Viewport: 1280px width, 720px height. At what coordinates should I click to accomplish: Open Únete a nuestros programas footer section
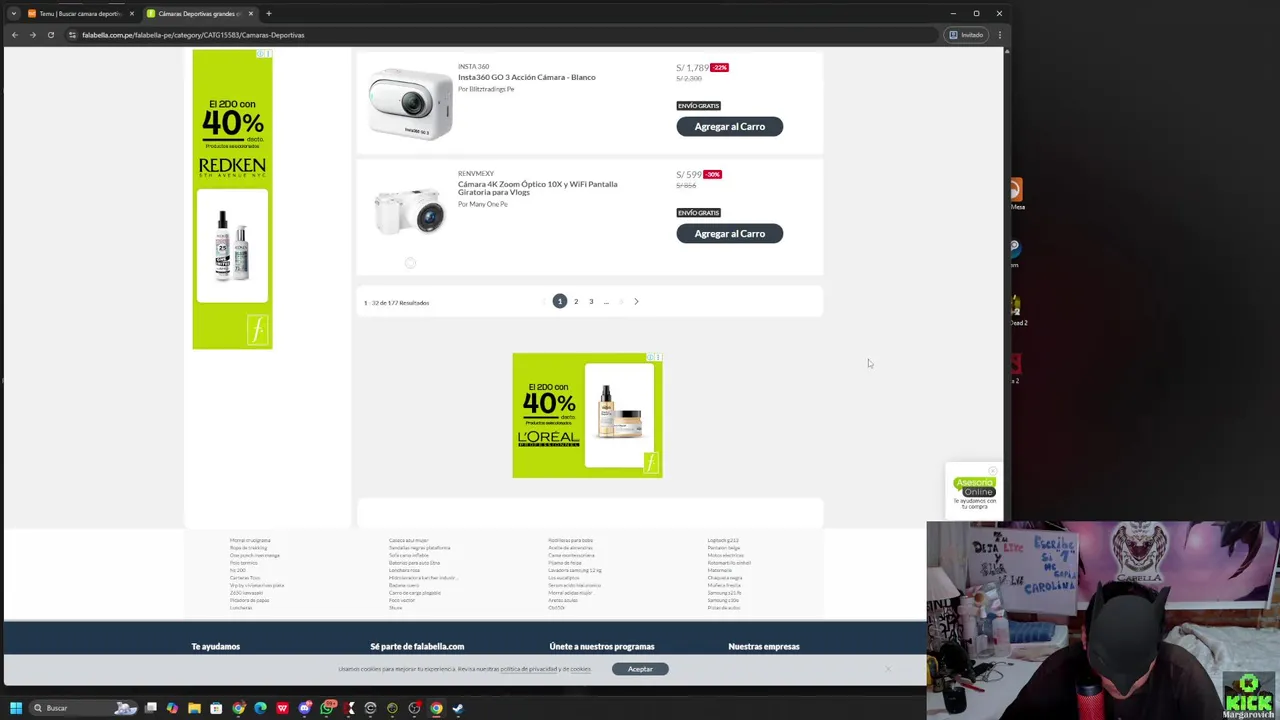(602, 646)
